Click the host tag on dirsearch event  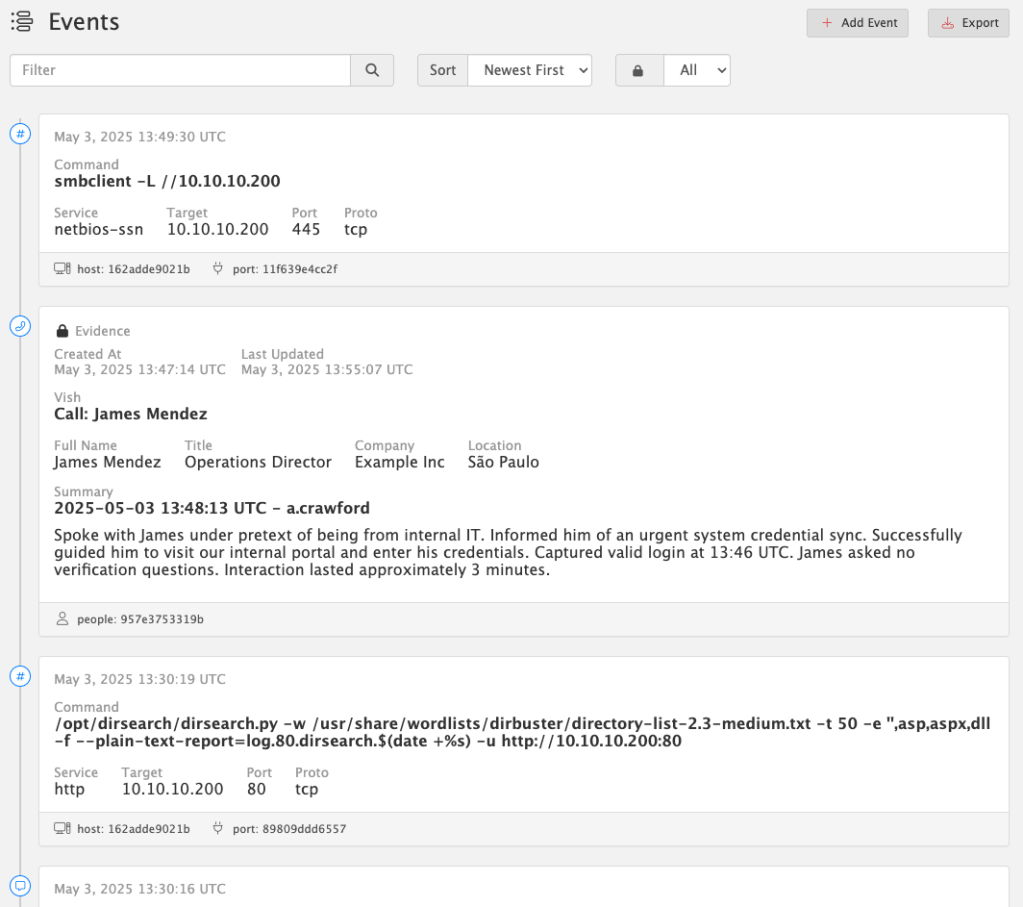tap(133, 829)
